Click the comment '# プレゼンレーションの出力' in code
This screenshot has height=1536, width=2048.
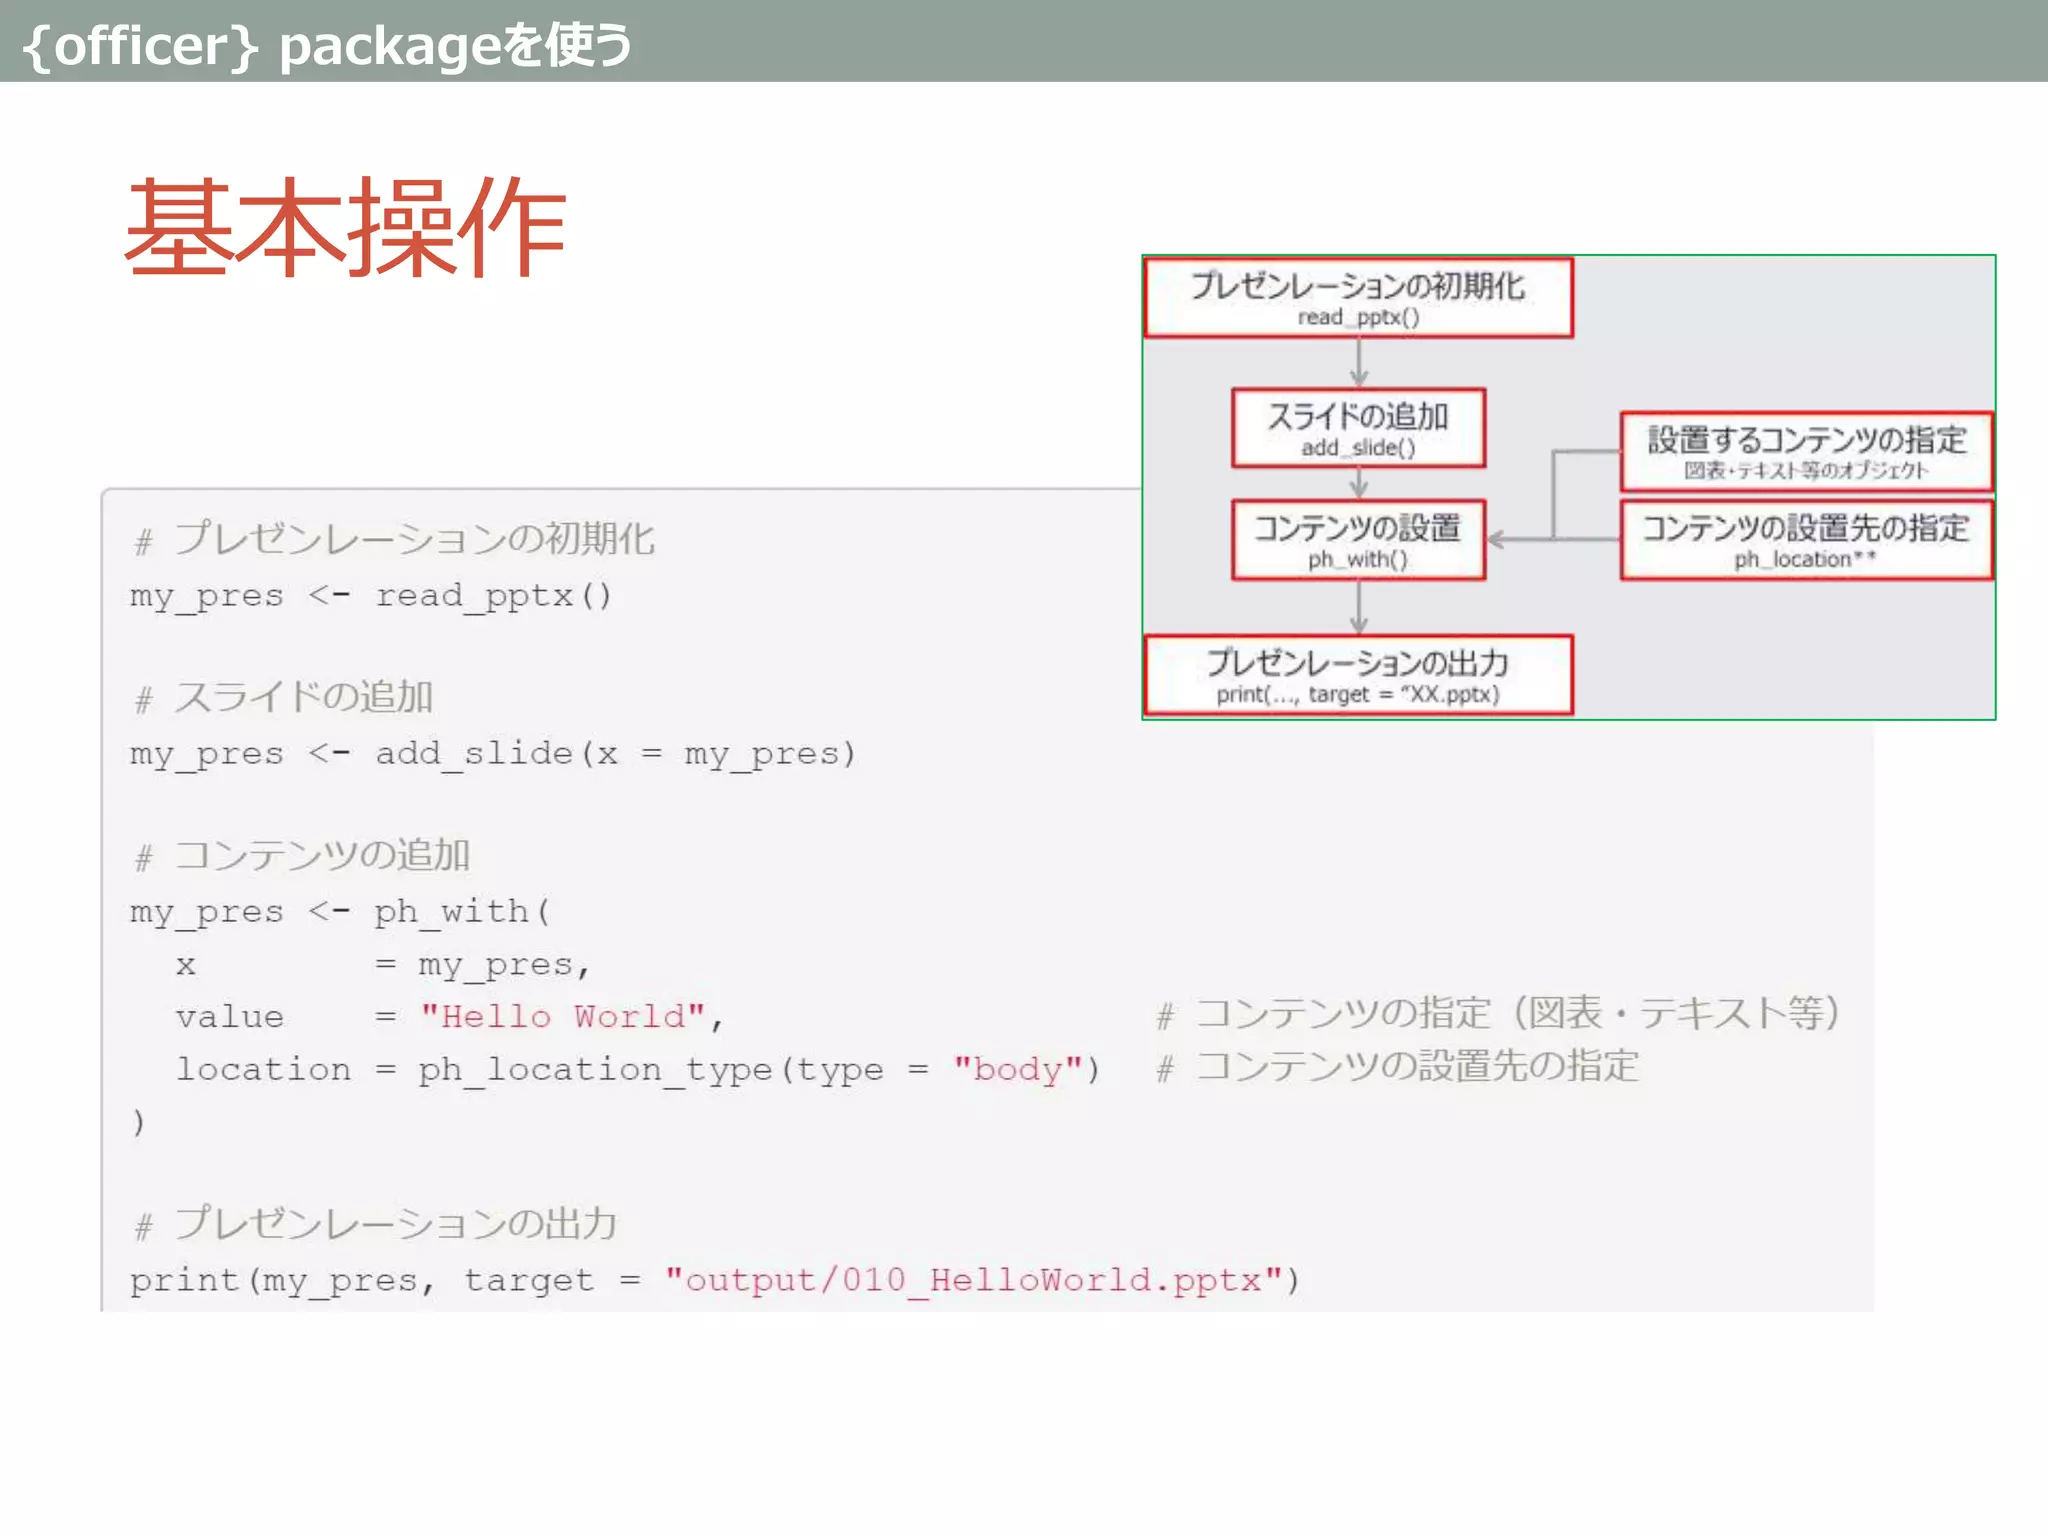tap(376, 1225)
